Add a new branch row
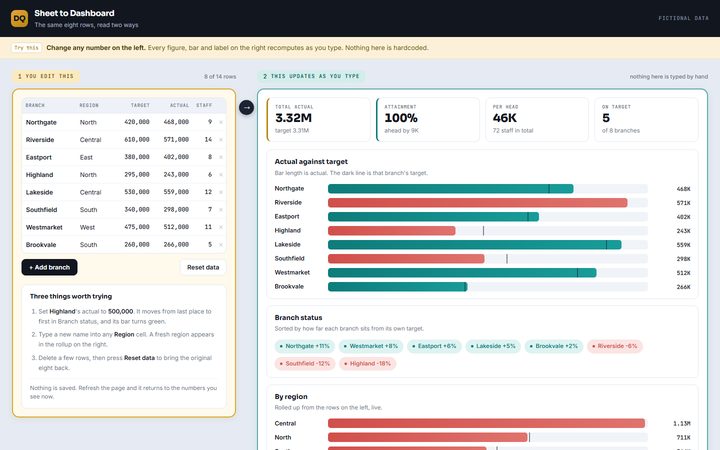720x450 pixels. [x=50, y=267]
